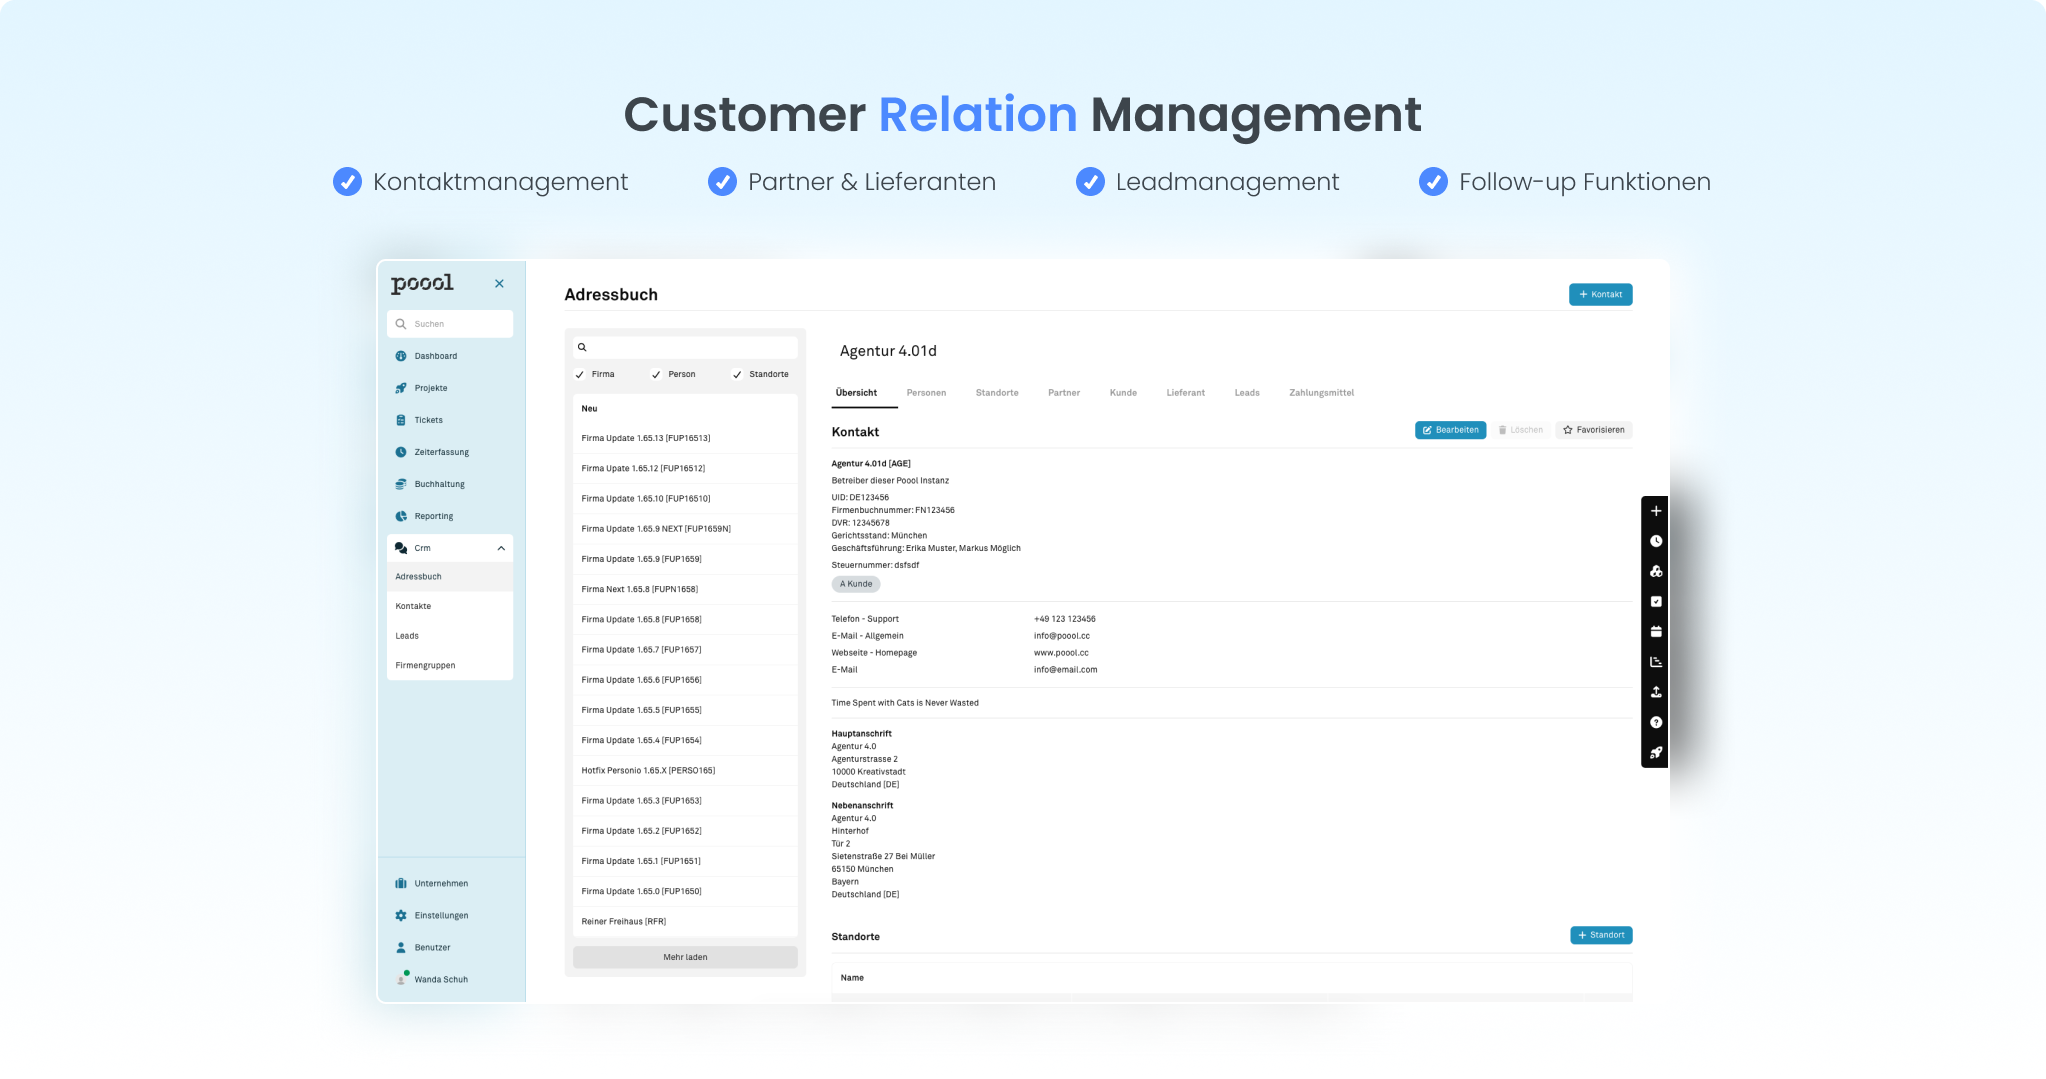Toggle the Firma filter checkbox

(x=580, y=374)
